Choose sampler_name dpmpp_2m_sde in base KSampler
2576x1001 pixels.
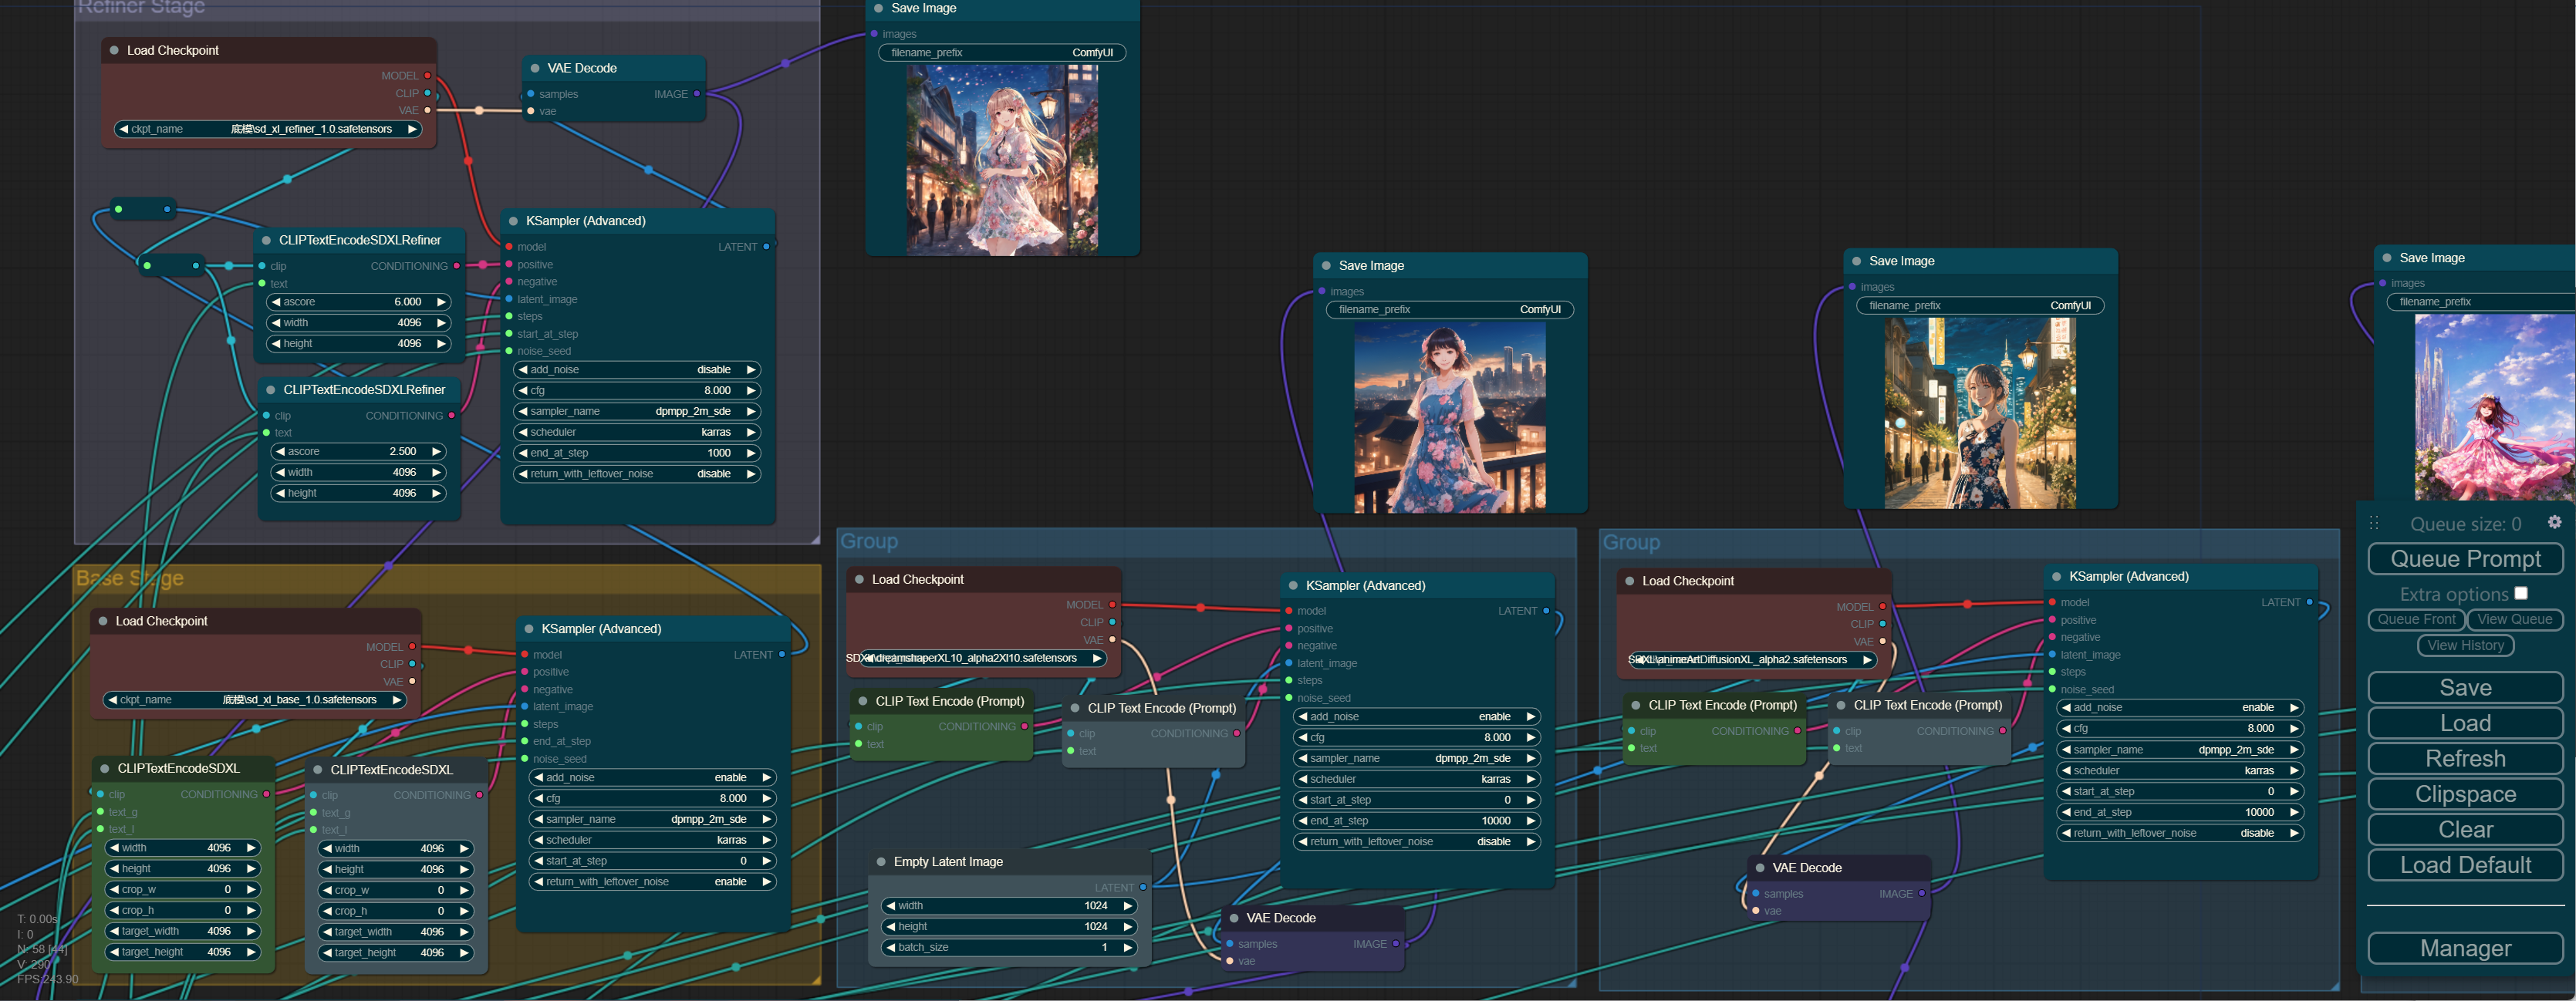click(652, 819)
